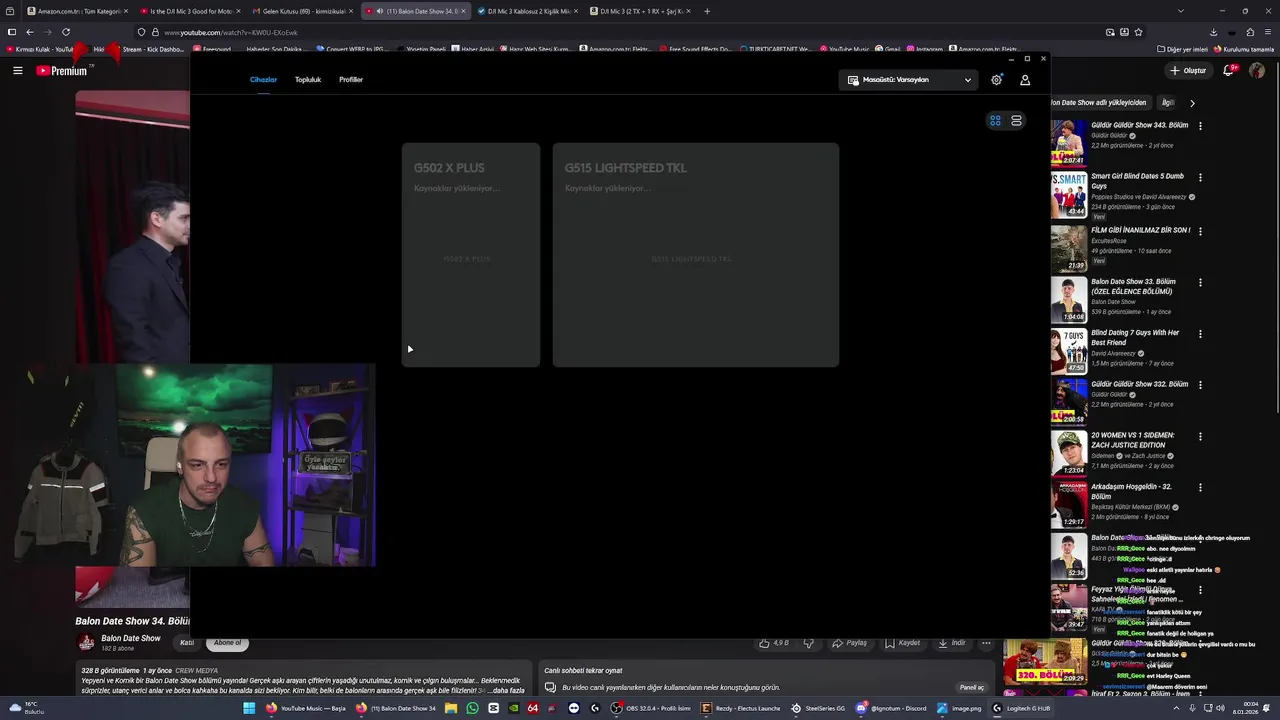This screenshot has width=1280, height=720.
Task: Open the Kırmızı Kulak - YouTube bookmark
Action: (40, 49)
